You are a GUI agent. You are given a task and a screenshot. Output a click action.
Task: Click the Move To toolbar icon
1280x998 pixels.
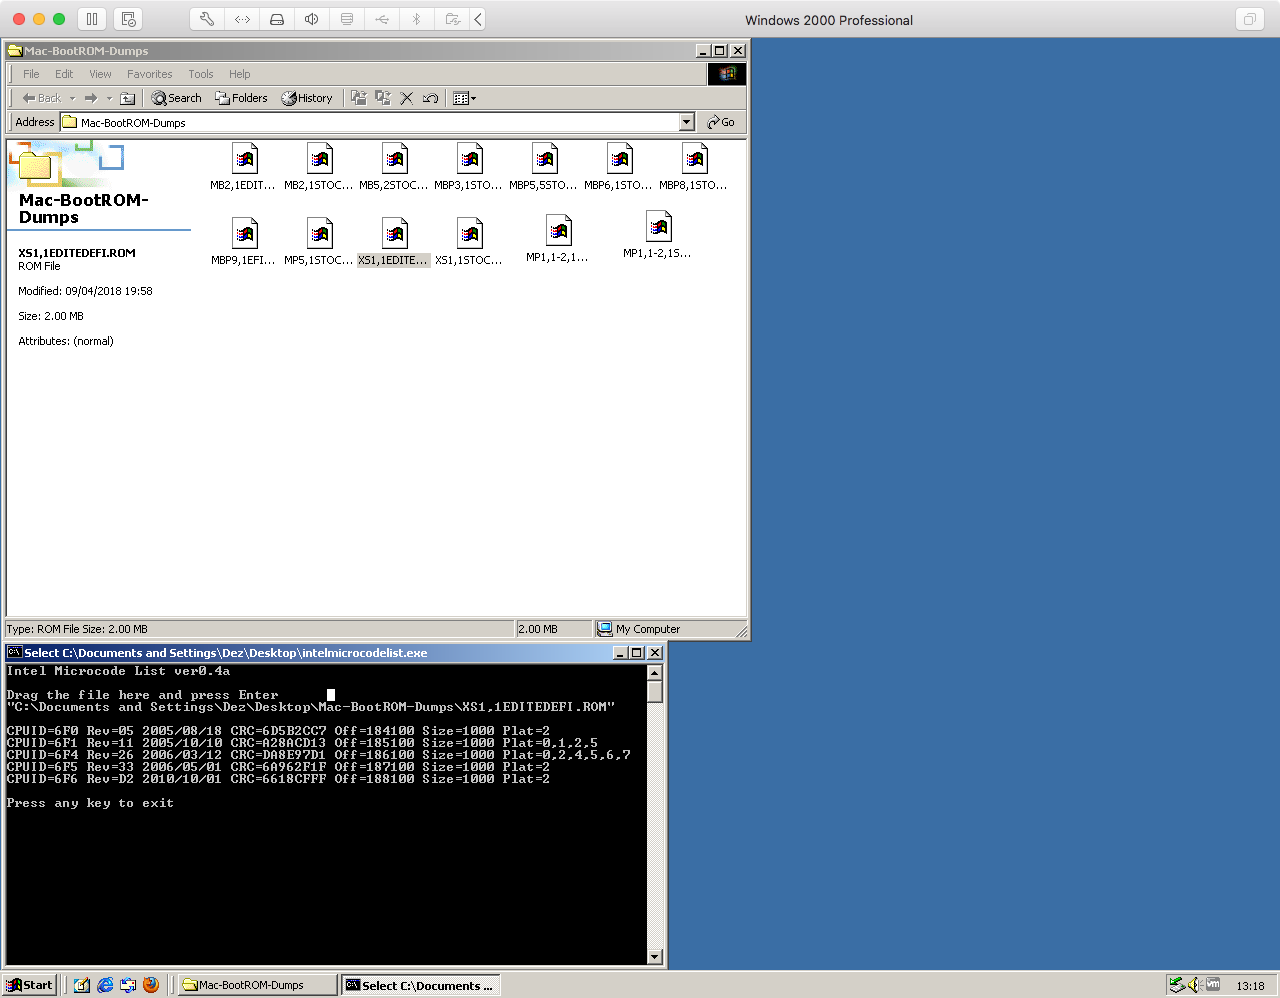359,98
